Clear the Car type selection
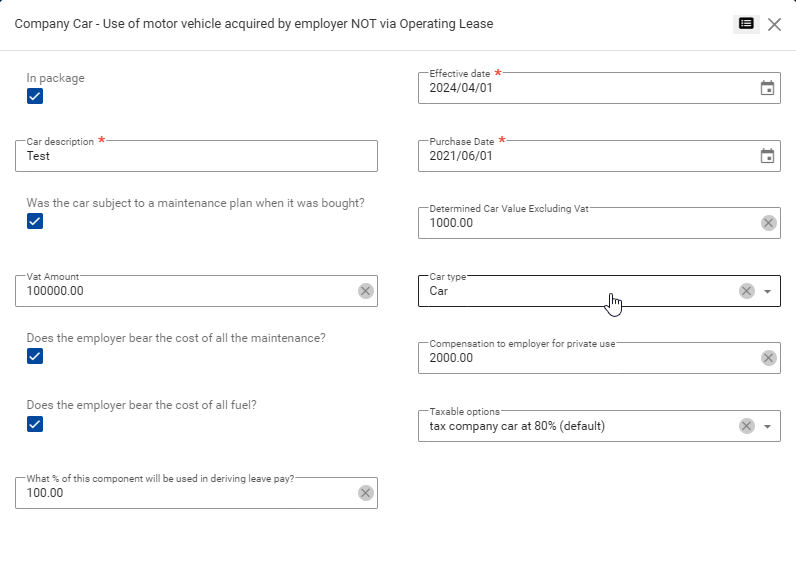 tap(746, 291)
